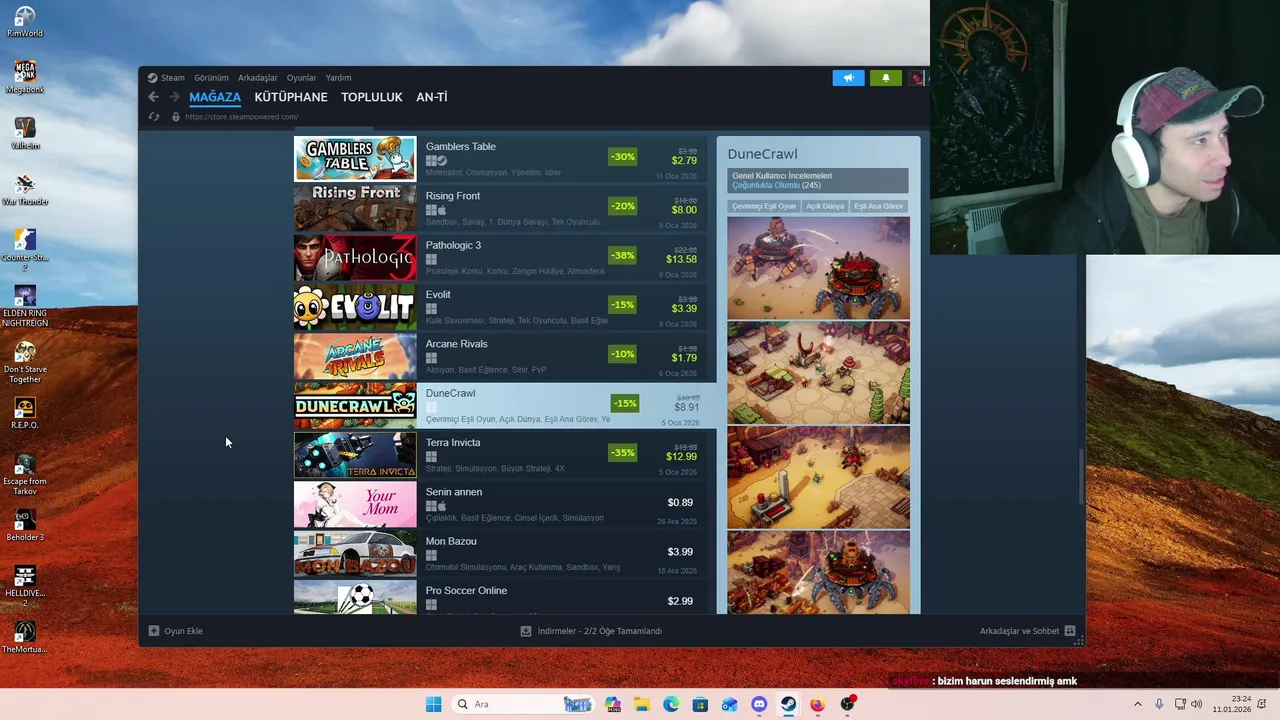This screenshot has width=1280, height=720.
Task: View the second DuneCrawl preview screenshot
Action: coord(819,372)
